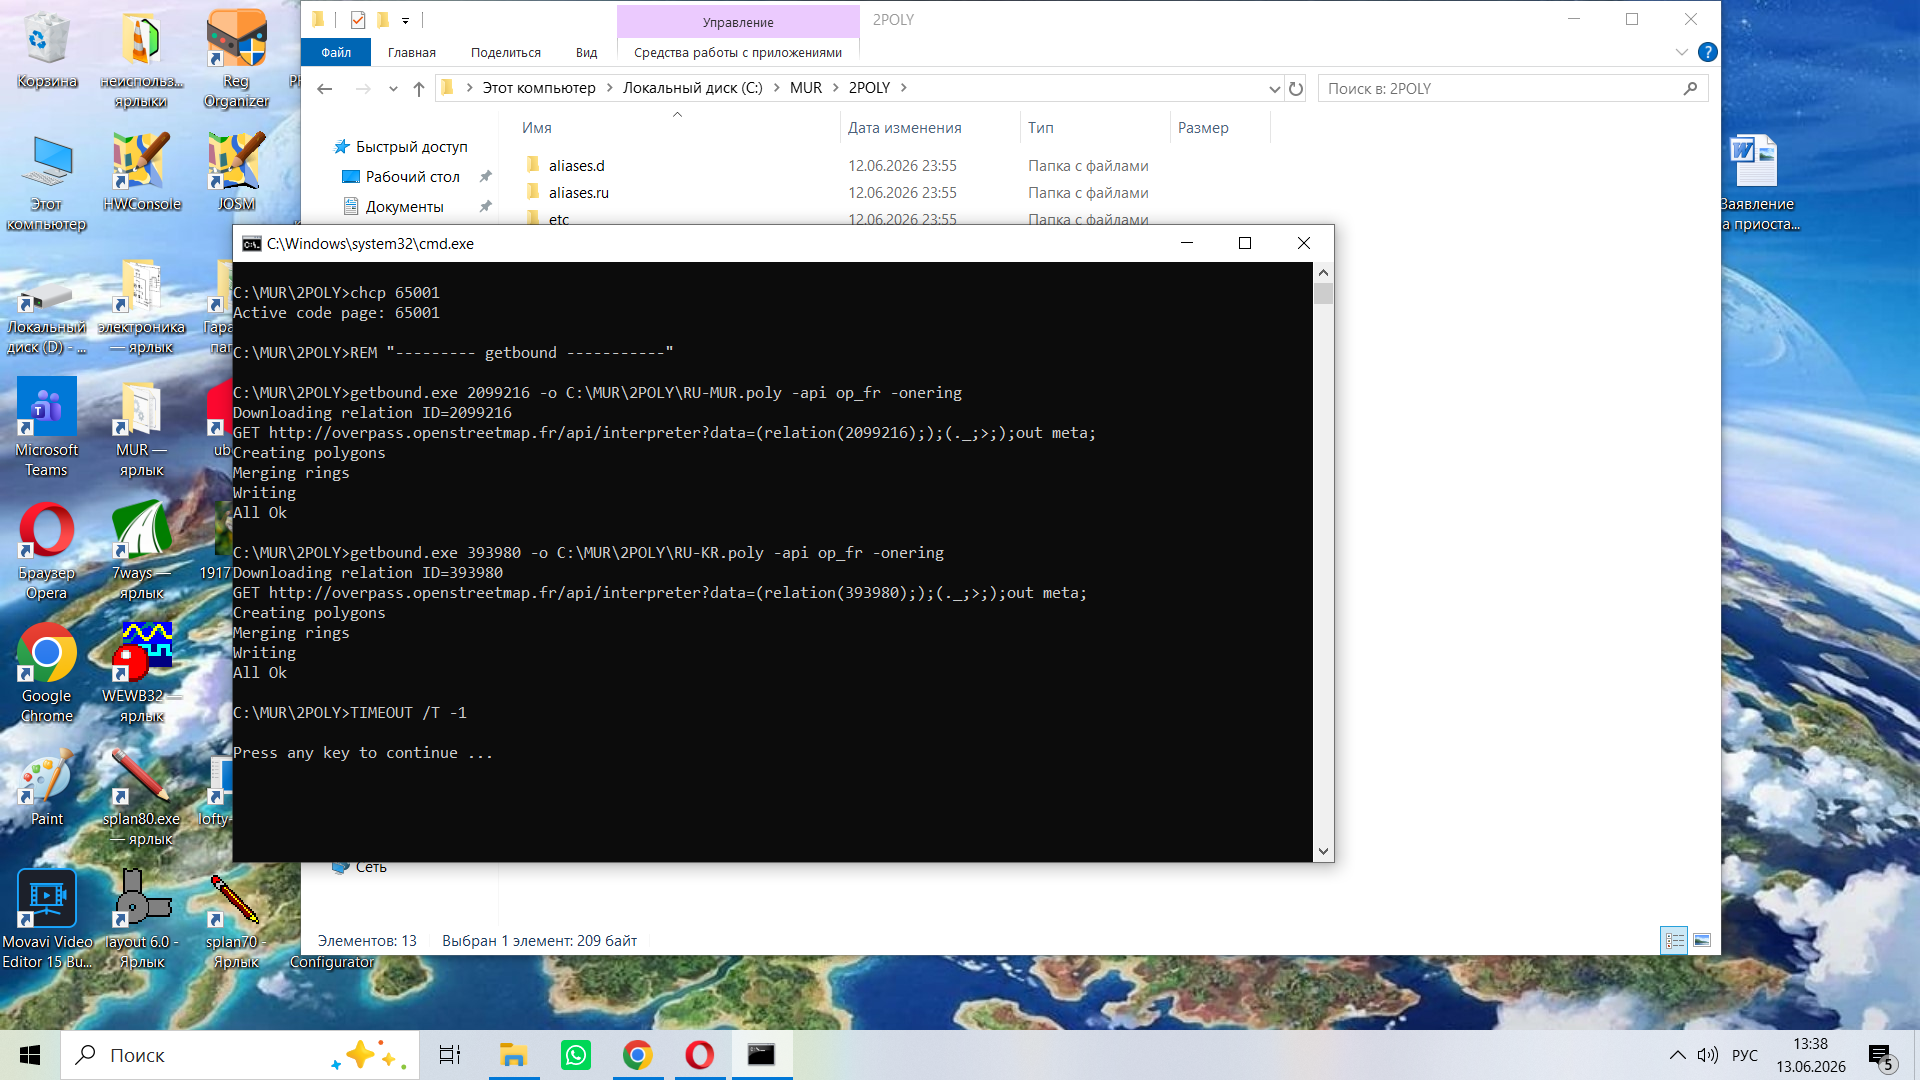This screenshot has height=1080, width=1920.
Task: Open the электроника ярлык folder shortcut
Action: [141, 307]
